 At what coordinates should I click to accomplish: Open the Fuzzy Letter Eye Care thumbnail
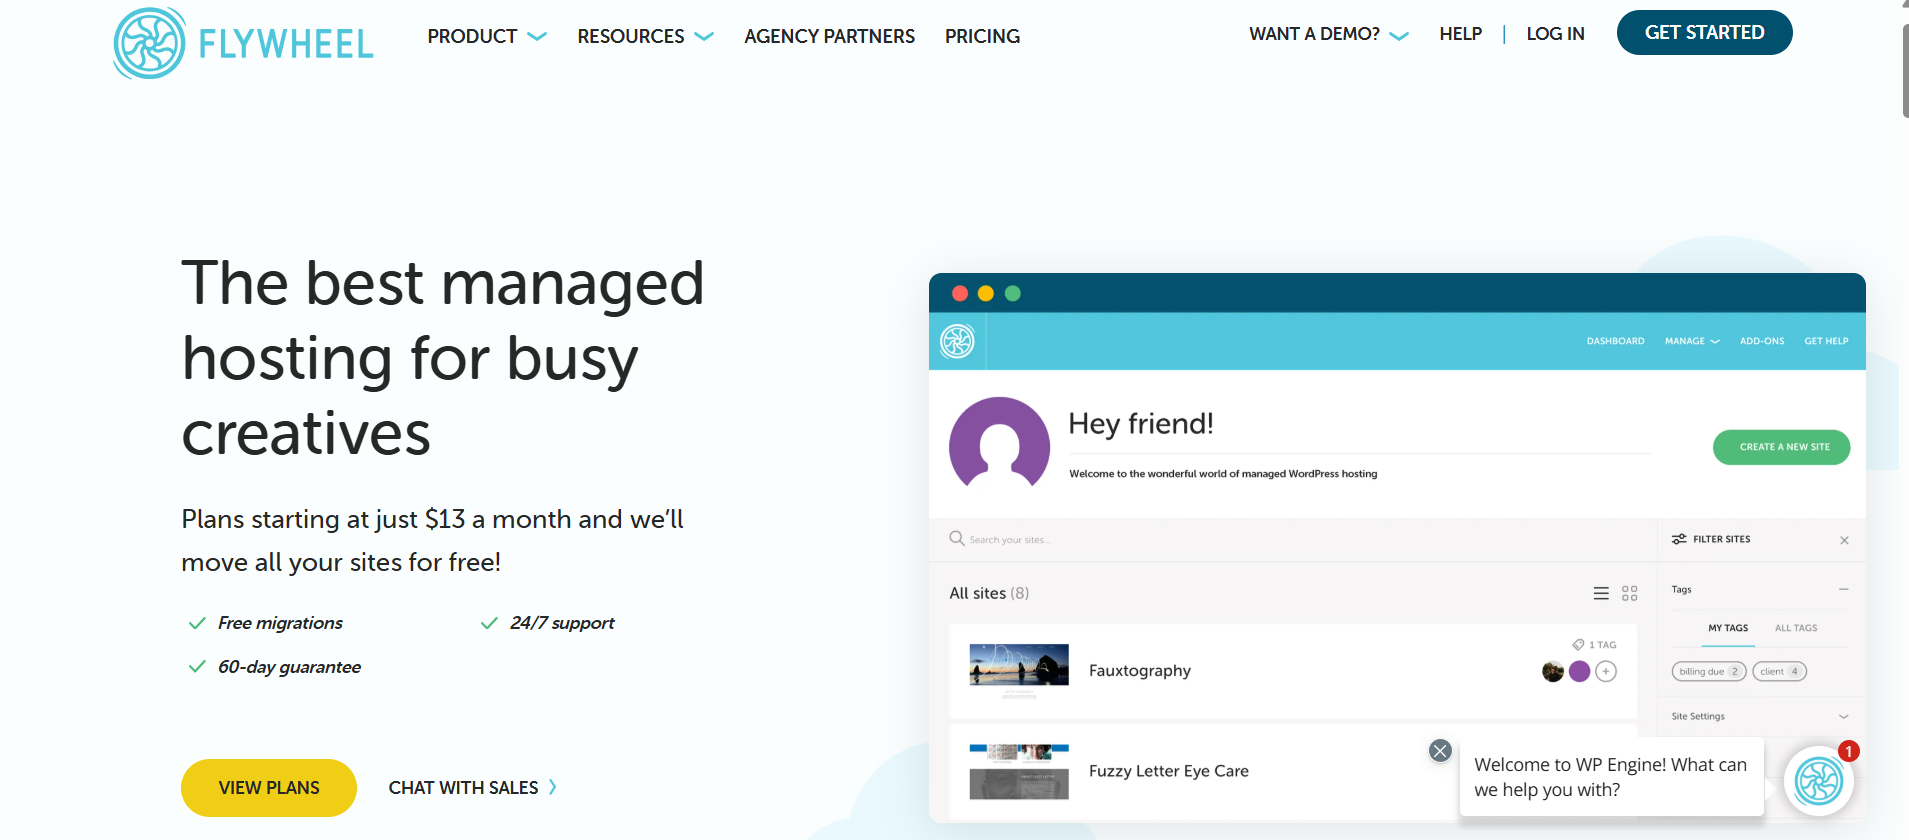(x=1019, y=771)
